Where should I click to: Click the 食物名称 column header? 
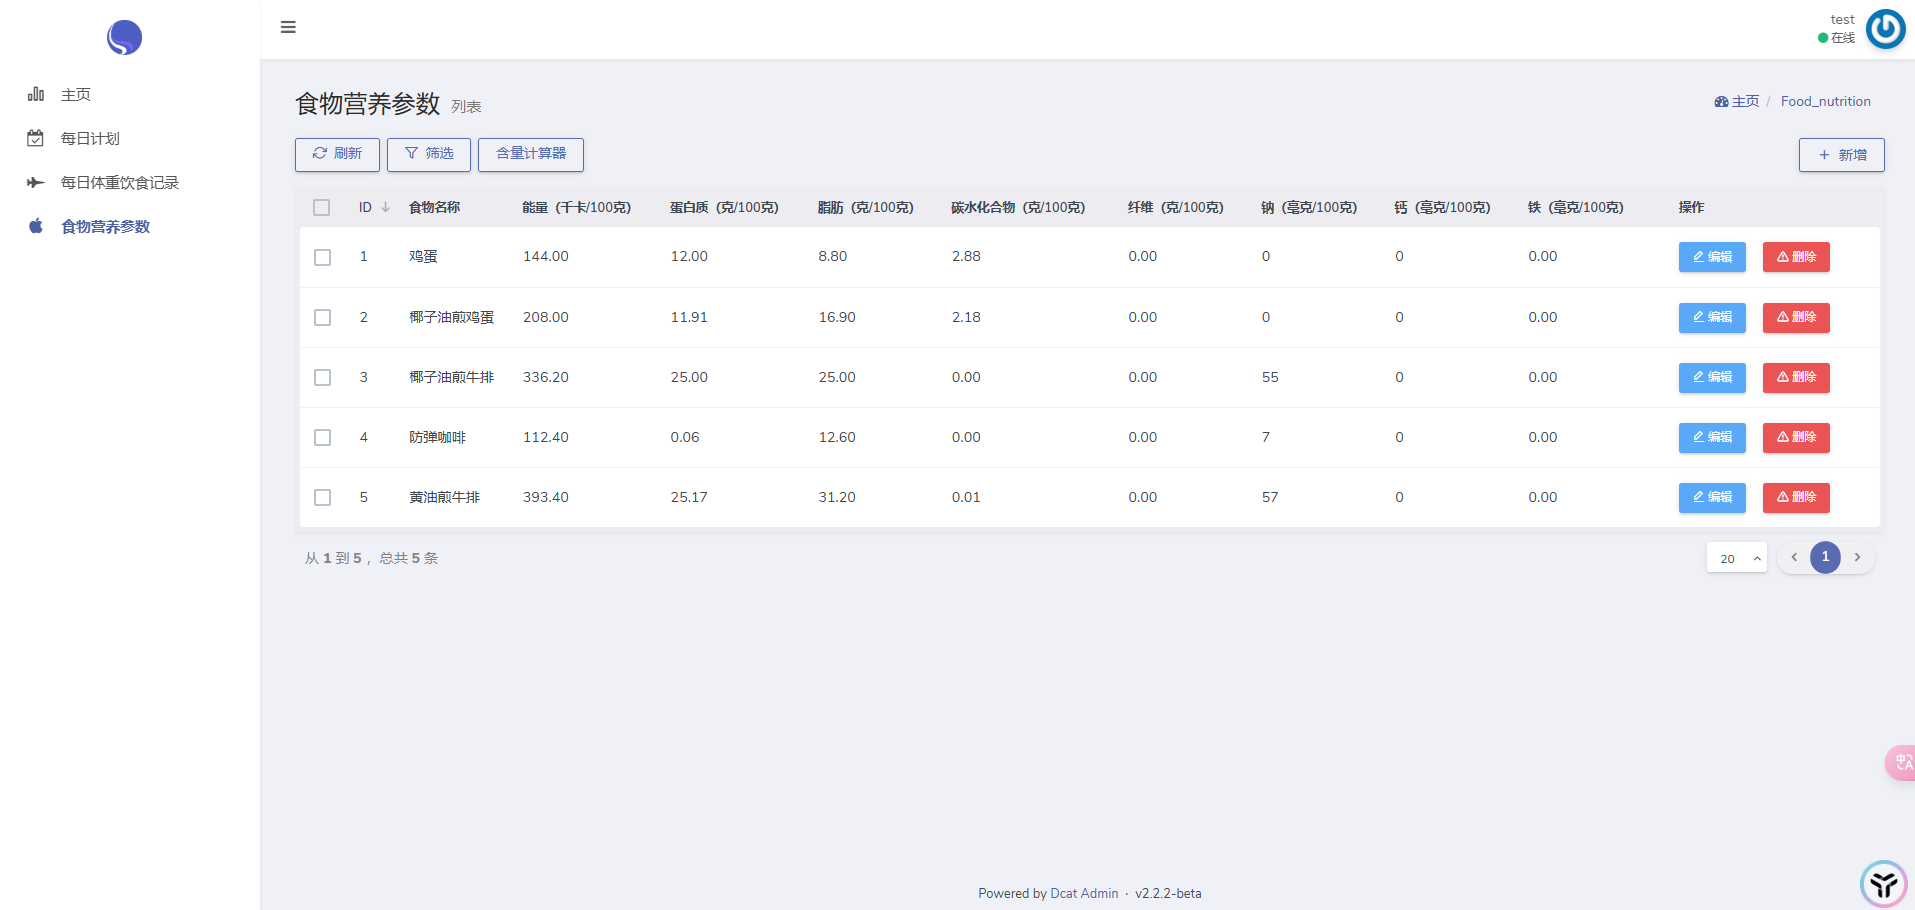tap(434, 207)
